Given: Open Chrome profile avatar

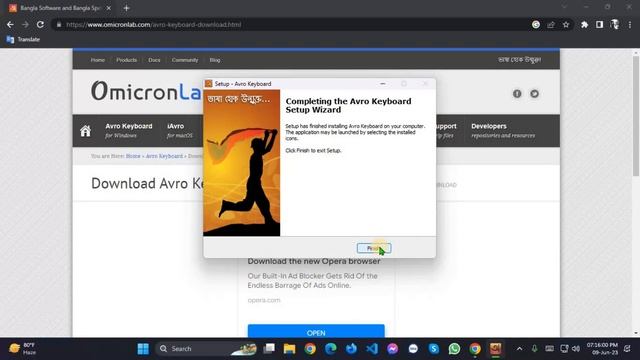Looking at the screenshot, I should (614, 24).
